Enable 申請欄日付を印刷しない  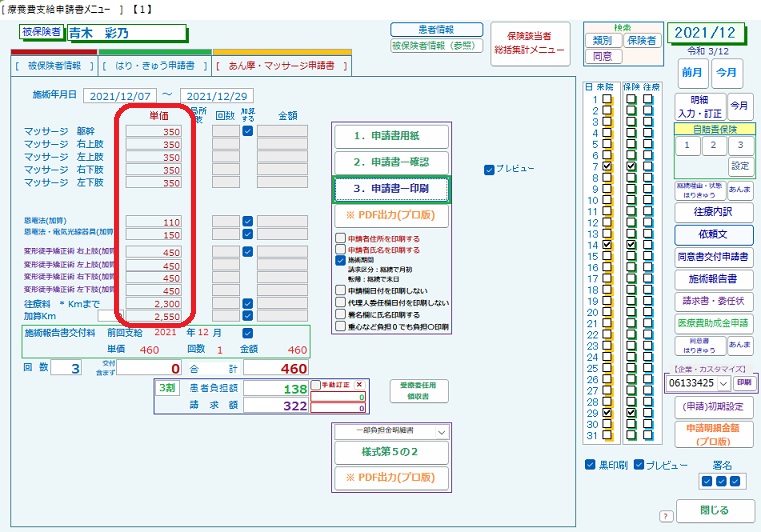coord(340,290)
